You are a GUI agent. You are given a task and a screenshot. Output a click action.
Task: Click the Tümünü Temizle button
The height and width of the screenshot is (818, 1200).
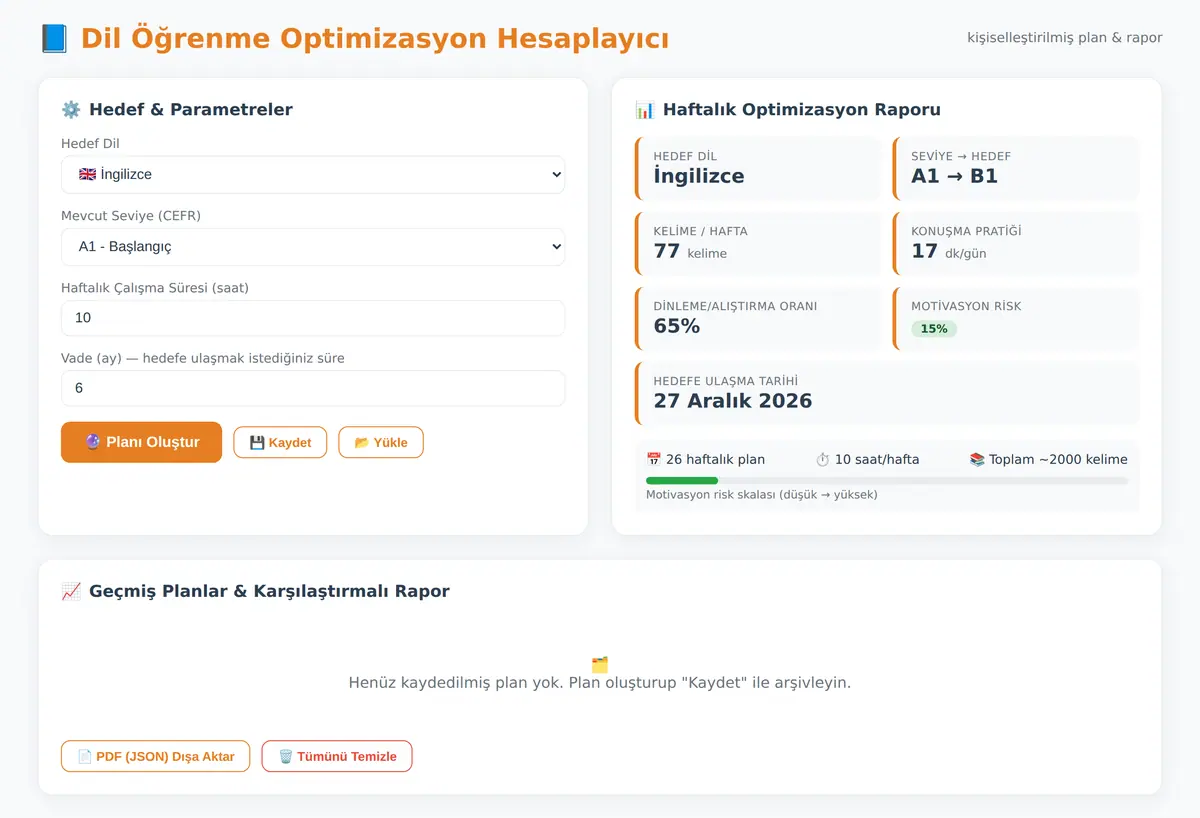337,756
